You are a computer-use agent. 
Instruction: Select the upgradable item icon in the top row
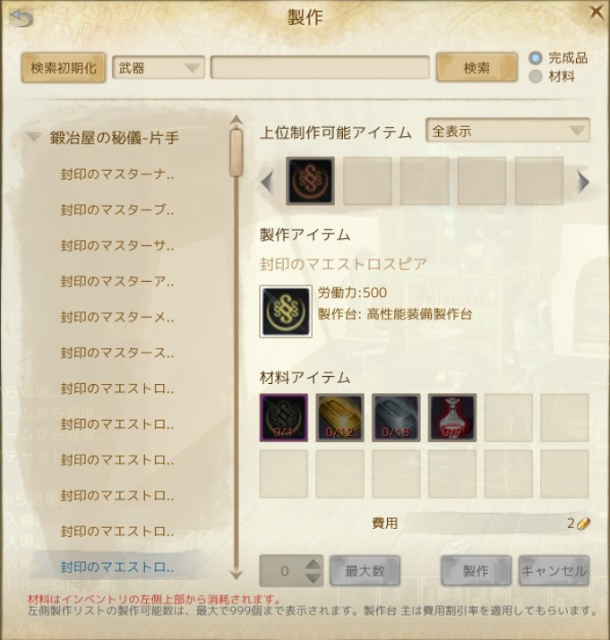tap(310, 181)
